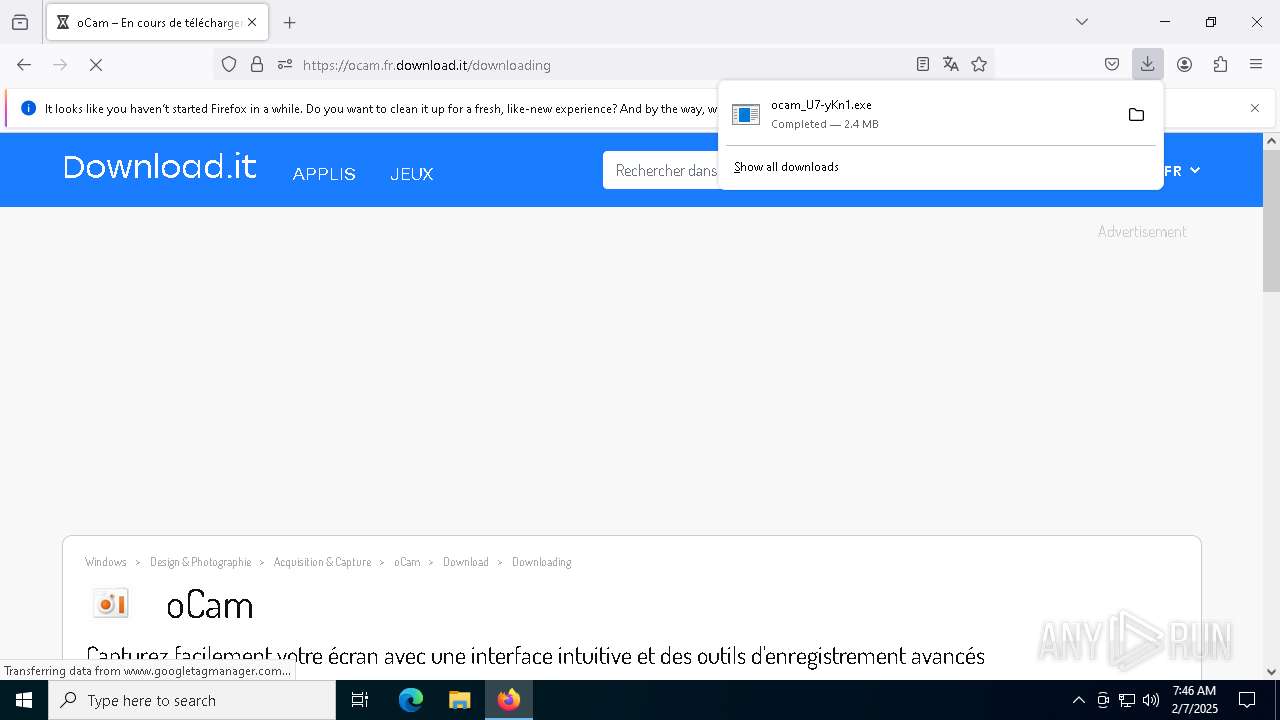Screen dimensions: 1280x720
Task: Open Windows breadcrumb link
Action: tap(106, 562)
